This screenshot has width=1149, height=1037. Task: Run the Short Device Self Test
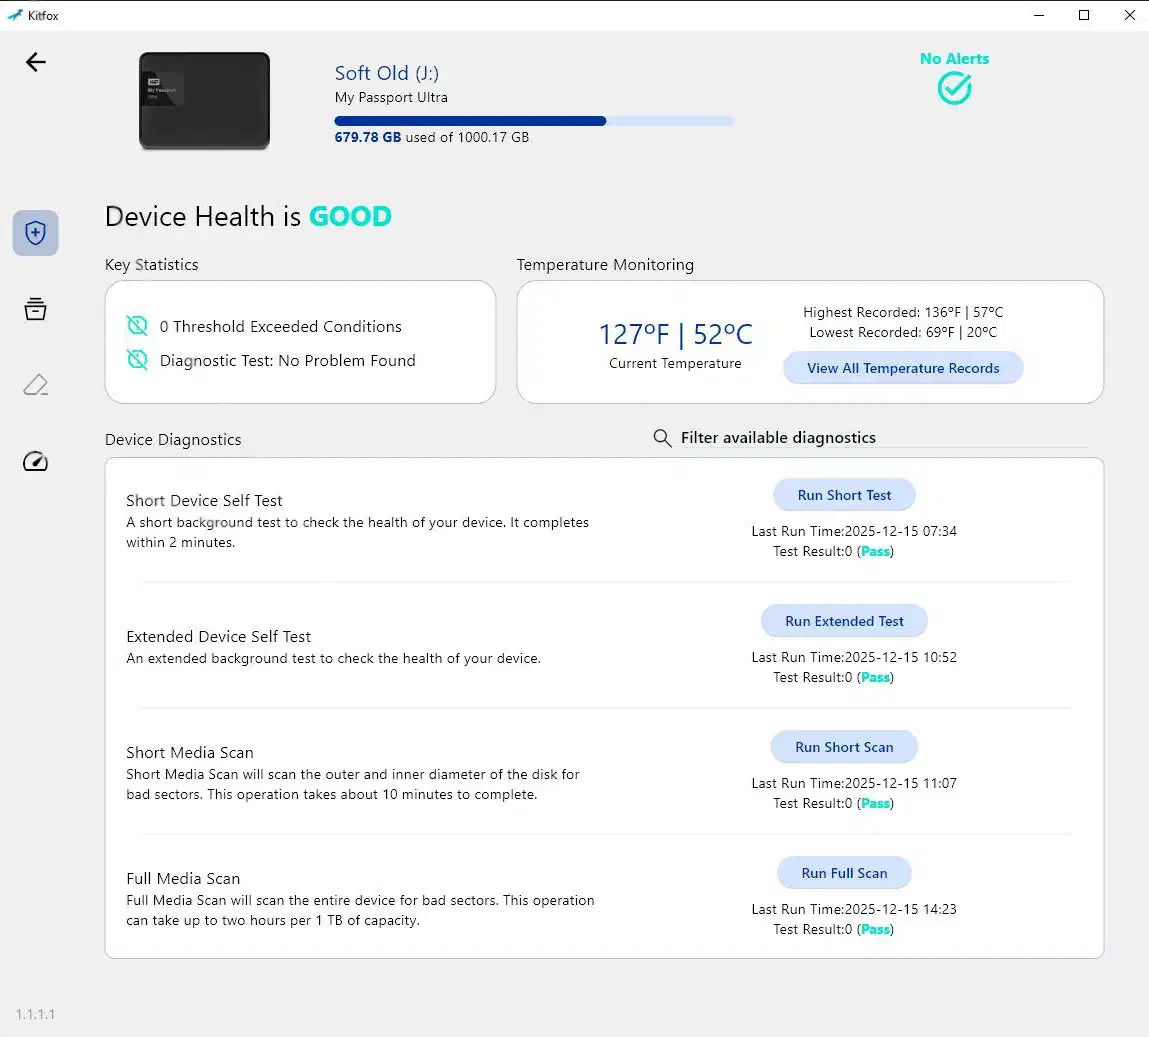844,495
